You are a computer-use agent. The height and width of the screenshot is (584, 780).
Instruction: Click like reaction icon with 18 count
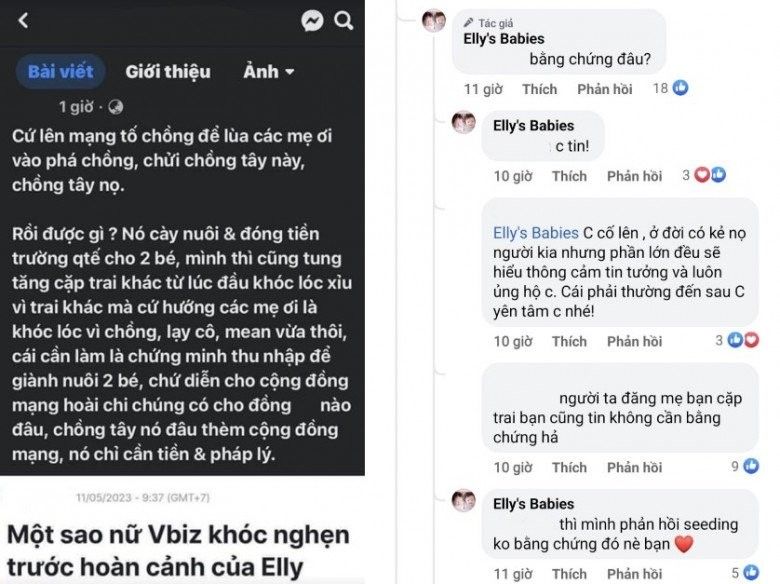coord(681,88)
